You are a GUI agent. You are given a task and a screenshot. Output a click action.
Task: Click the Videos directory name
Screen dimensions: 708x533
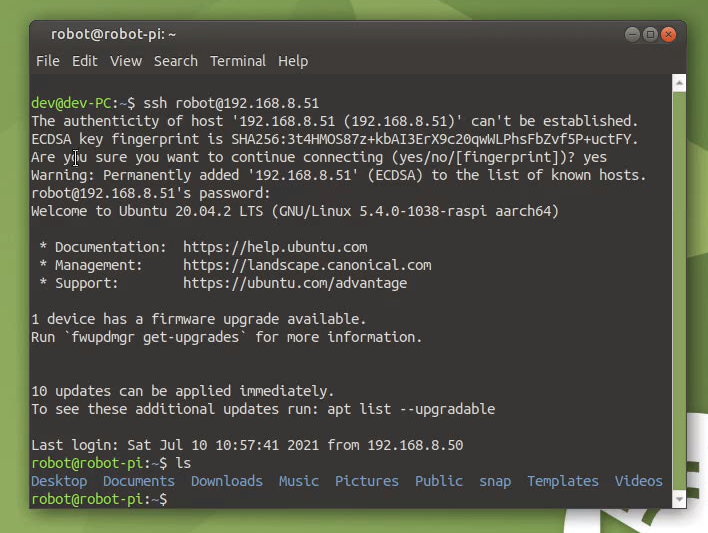click(638, 481)
